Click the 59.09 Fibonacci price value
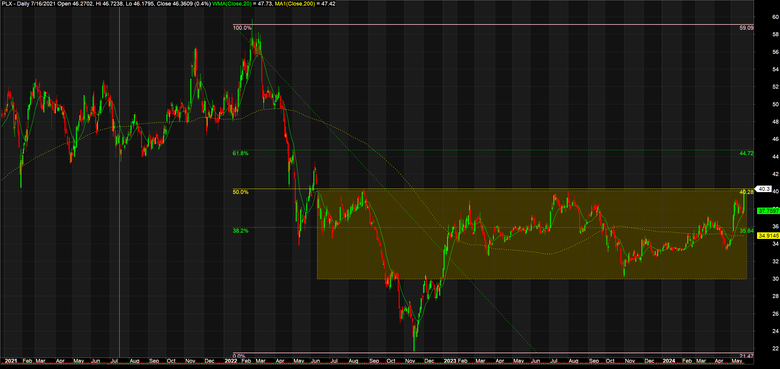Image resolution: width=780 pixels, height=369 pixels. click(x=746, y=28)
